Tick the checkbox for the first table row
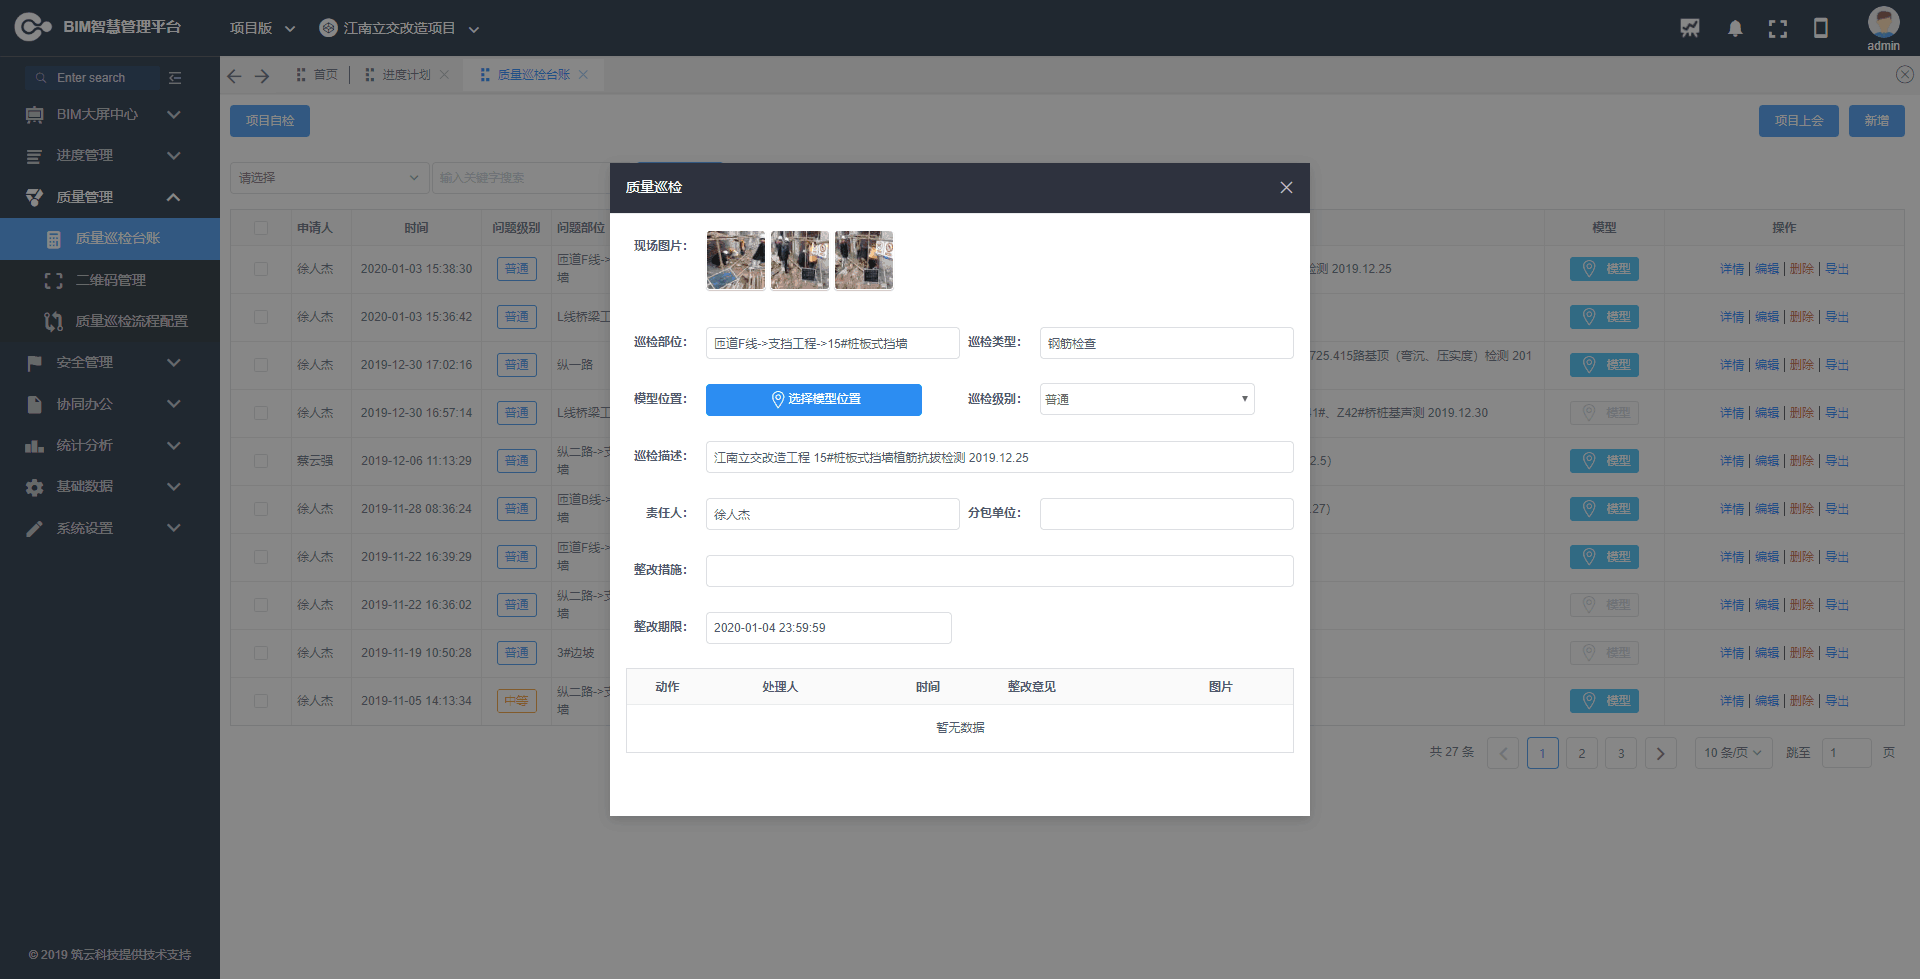 pos(261,269)
